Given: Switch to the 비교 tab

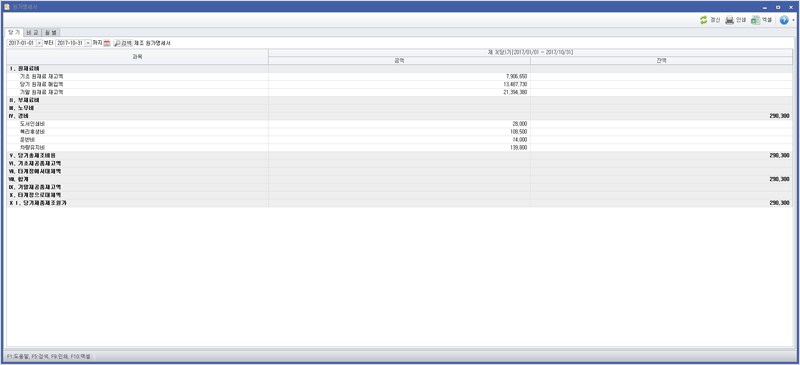Looking at the screenshot, I should point(33,32).
